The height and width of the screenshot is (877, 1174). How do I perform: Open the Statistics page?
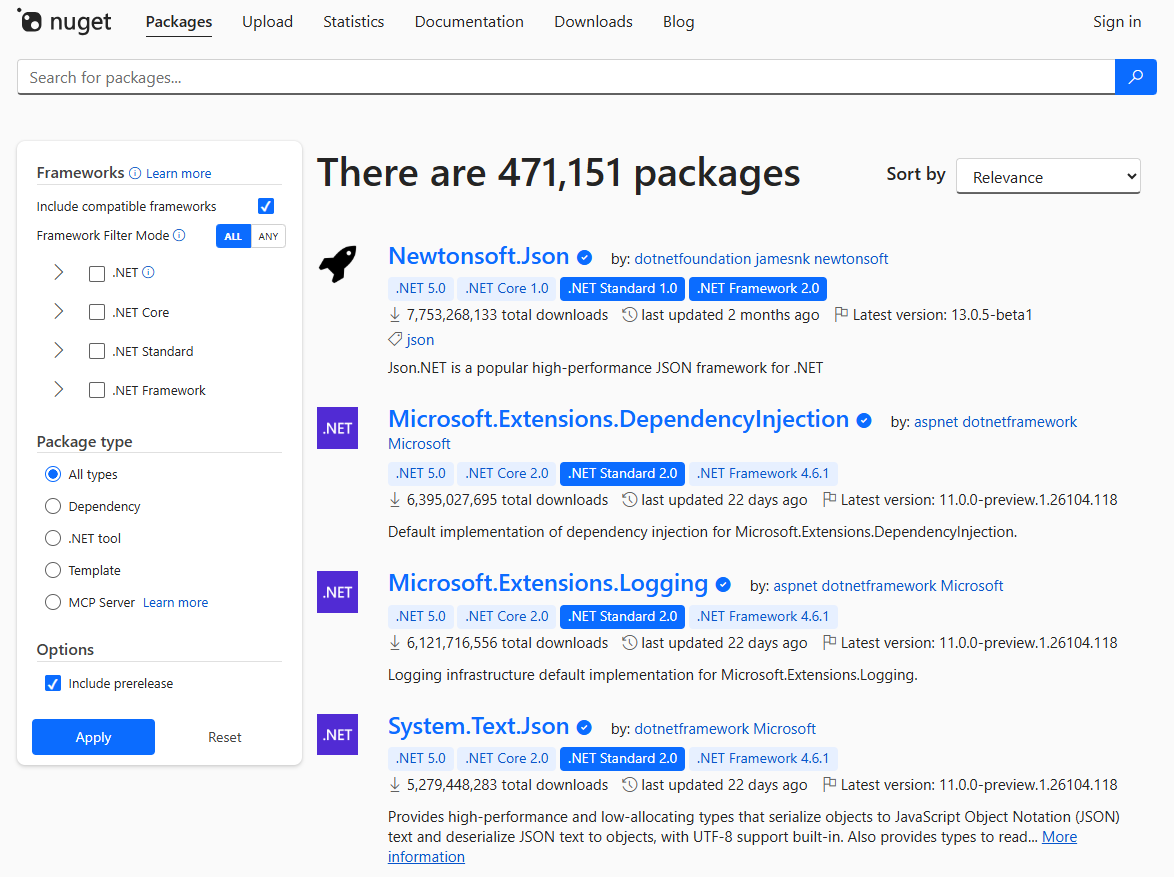353,22
